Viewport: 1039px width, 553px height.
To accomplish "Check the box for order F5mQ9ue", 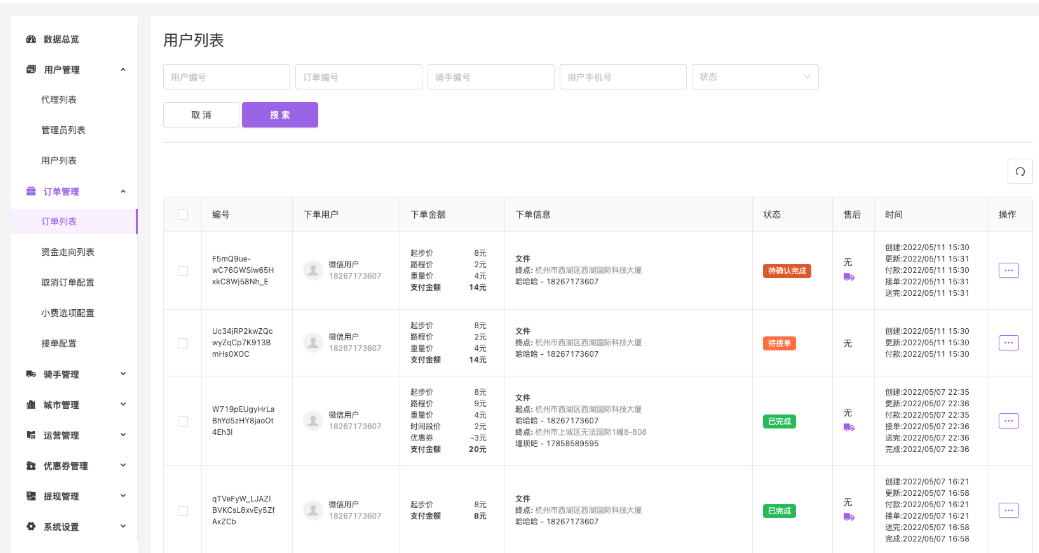I will [x=183, y=271].
